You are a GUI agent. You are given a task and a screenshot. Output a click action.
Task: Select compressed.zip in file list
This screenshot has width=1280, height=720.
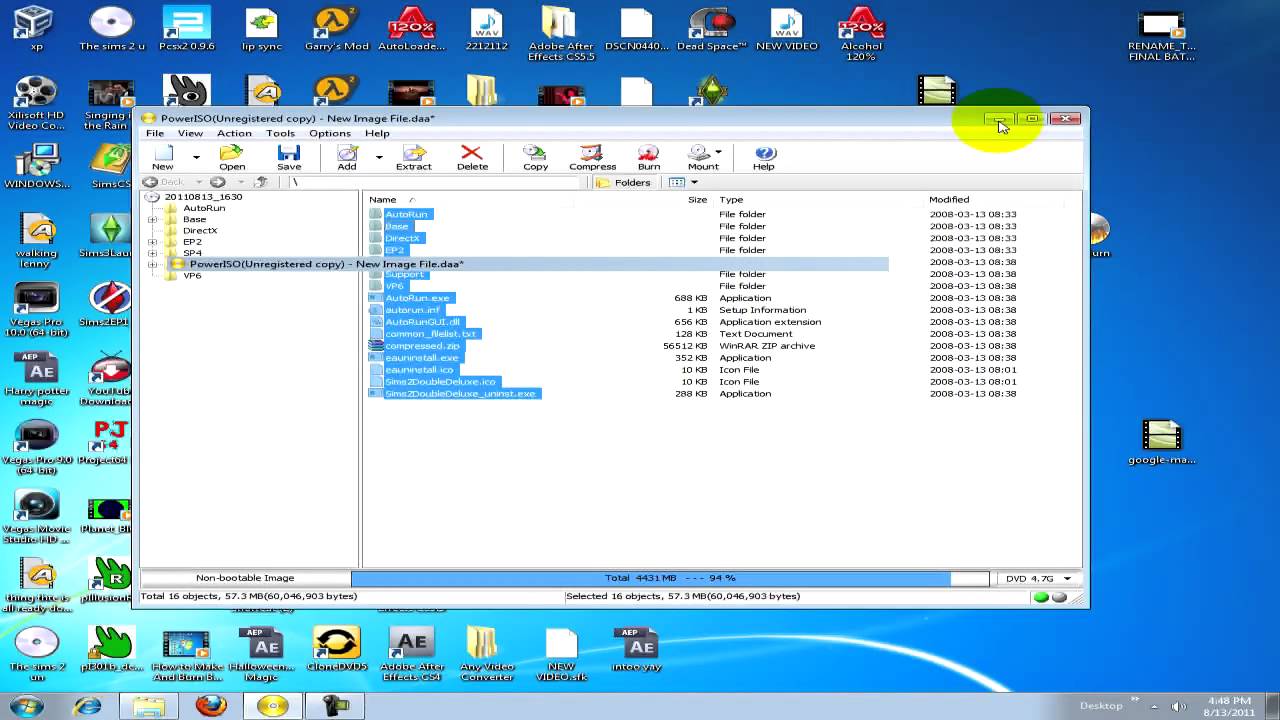click(422, 346)
